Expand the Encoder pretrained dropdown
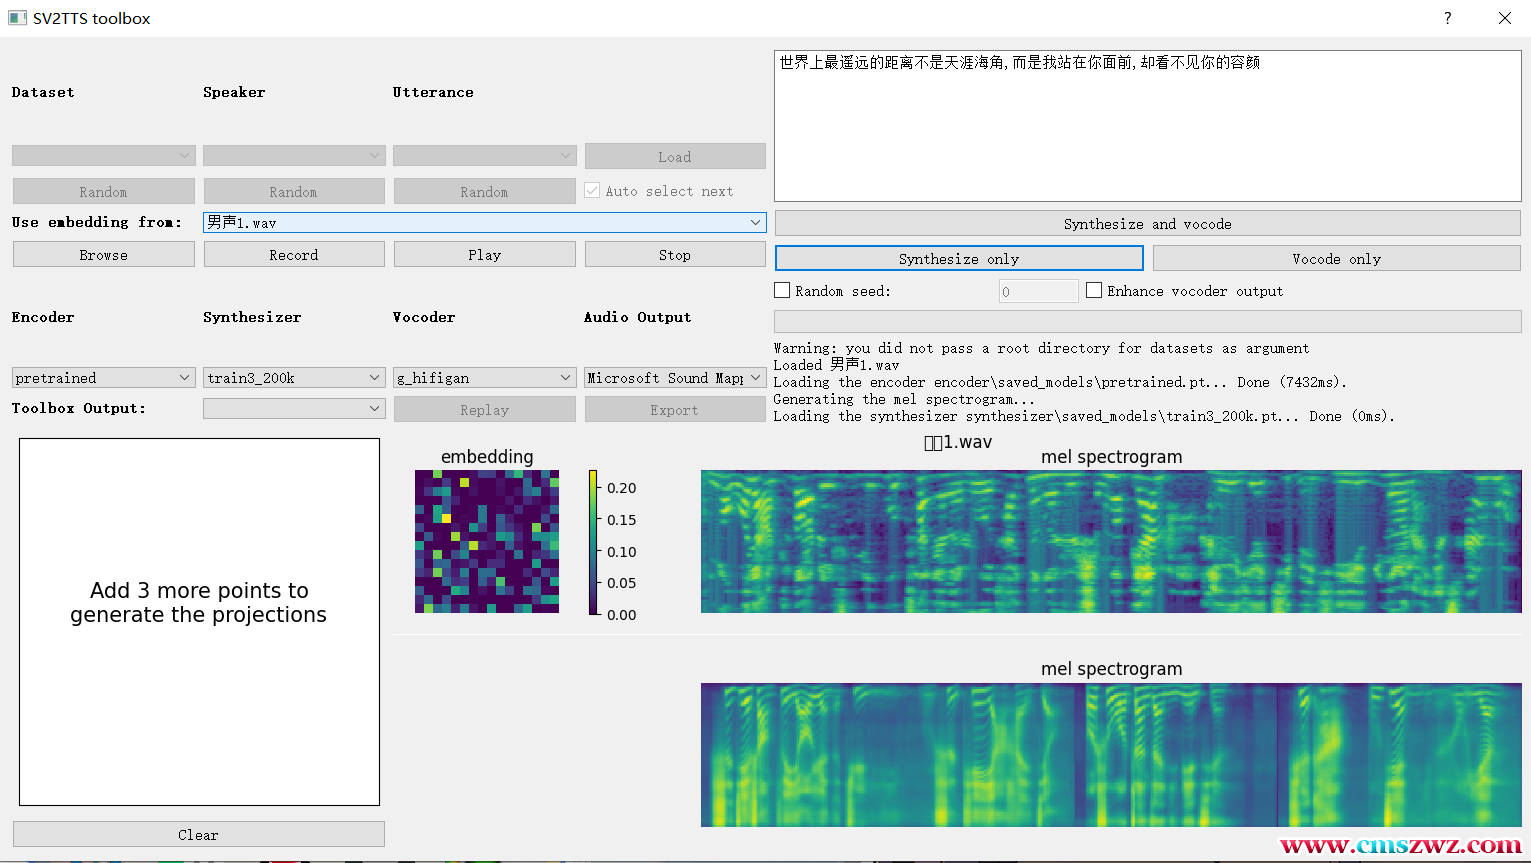Screen dimensions: 1531x863 102,378
